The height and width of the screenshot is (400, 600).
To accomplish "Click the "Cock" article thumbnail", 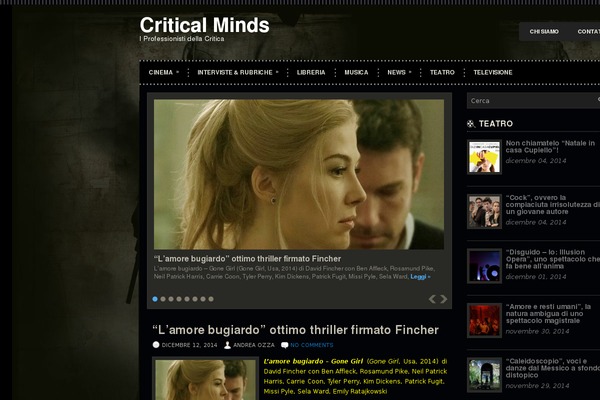I will click(484, 211).
